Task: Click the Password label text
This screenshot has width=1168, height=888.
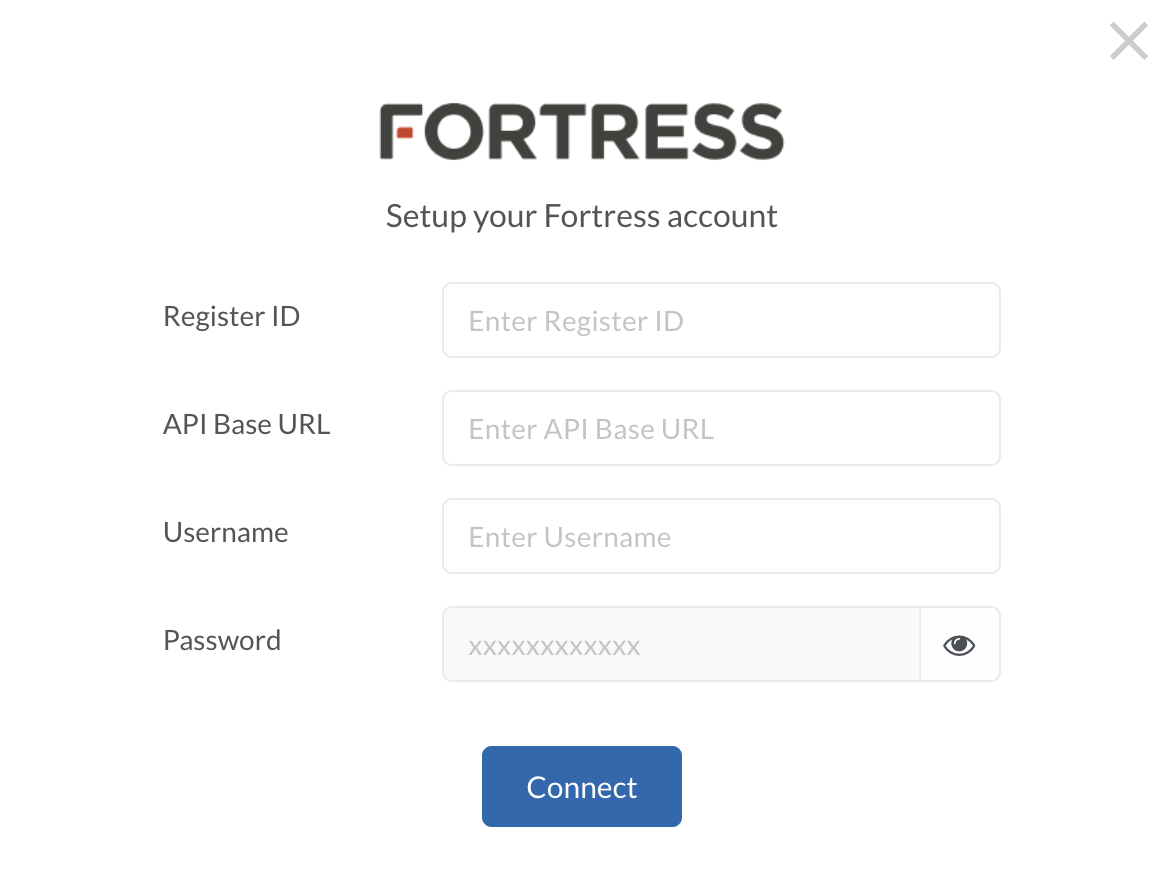Action: 221,640
